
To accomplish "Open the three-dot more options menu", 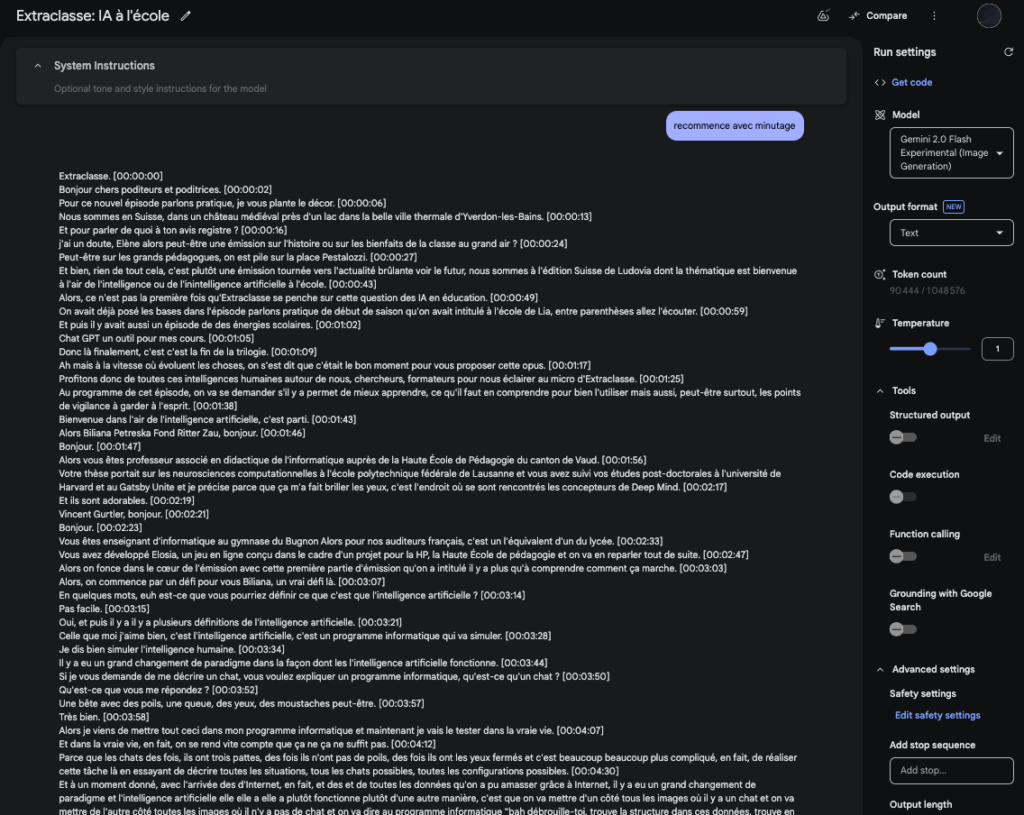I will pyautogui.click(x=934, y=16).
